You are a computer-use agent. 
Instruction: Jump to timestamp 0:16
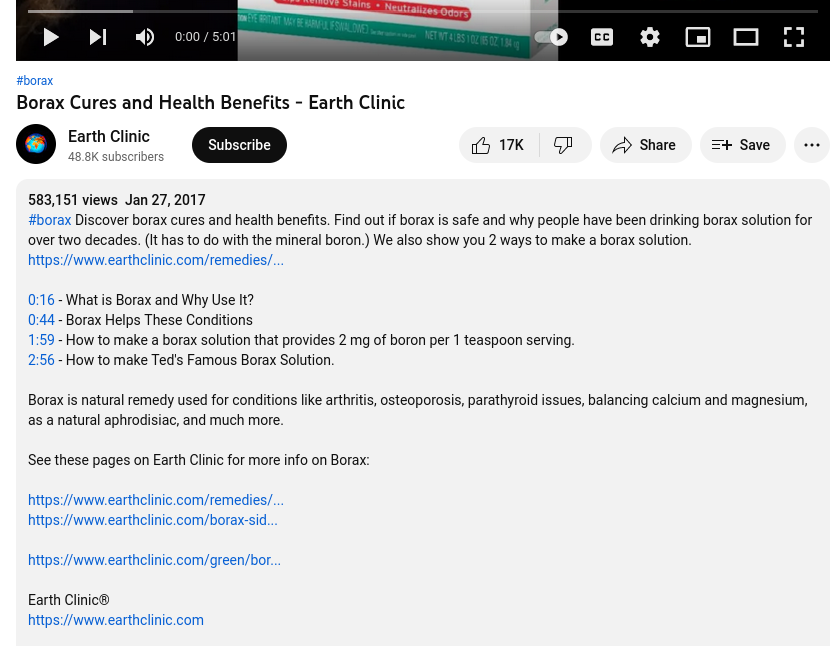41,300
